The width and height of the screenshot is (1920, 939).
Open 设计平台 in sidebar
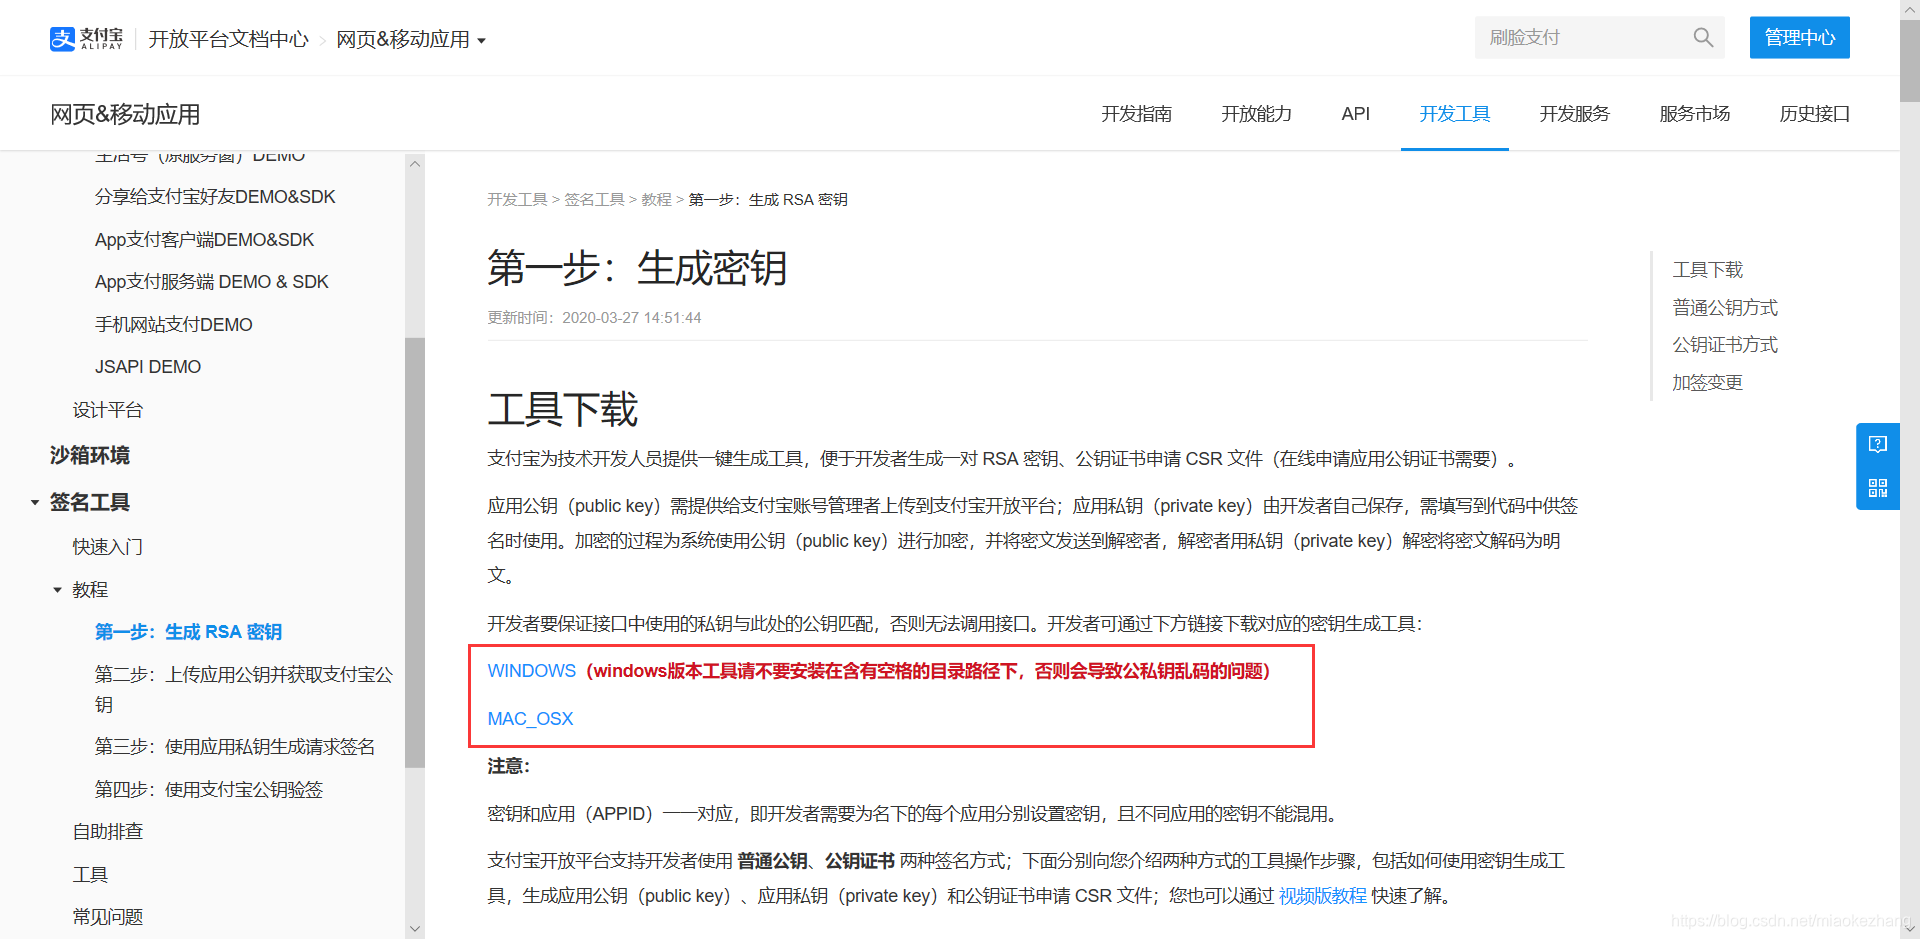(x=108, y=410)
